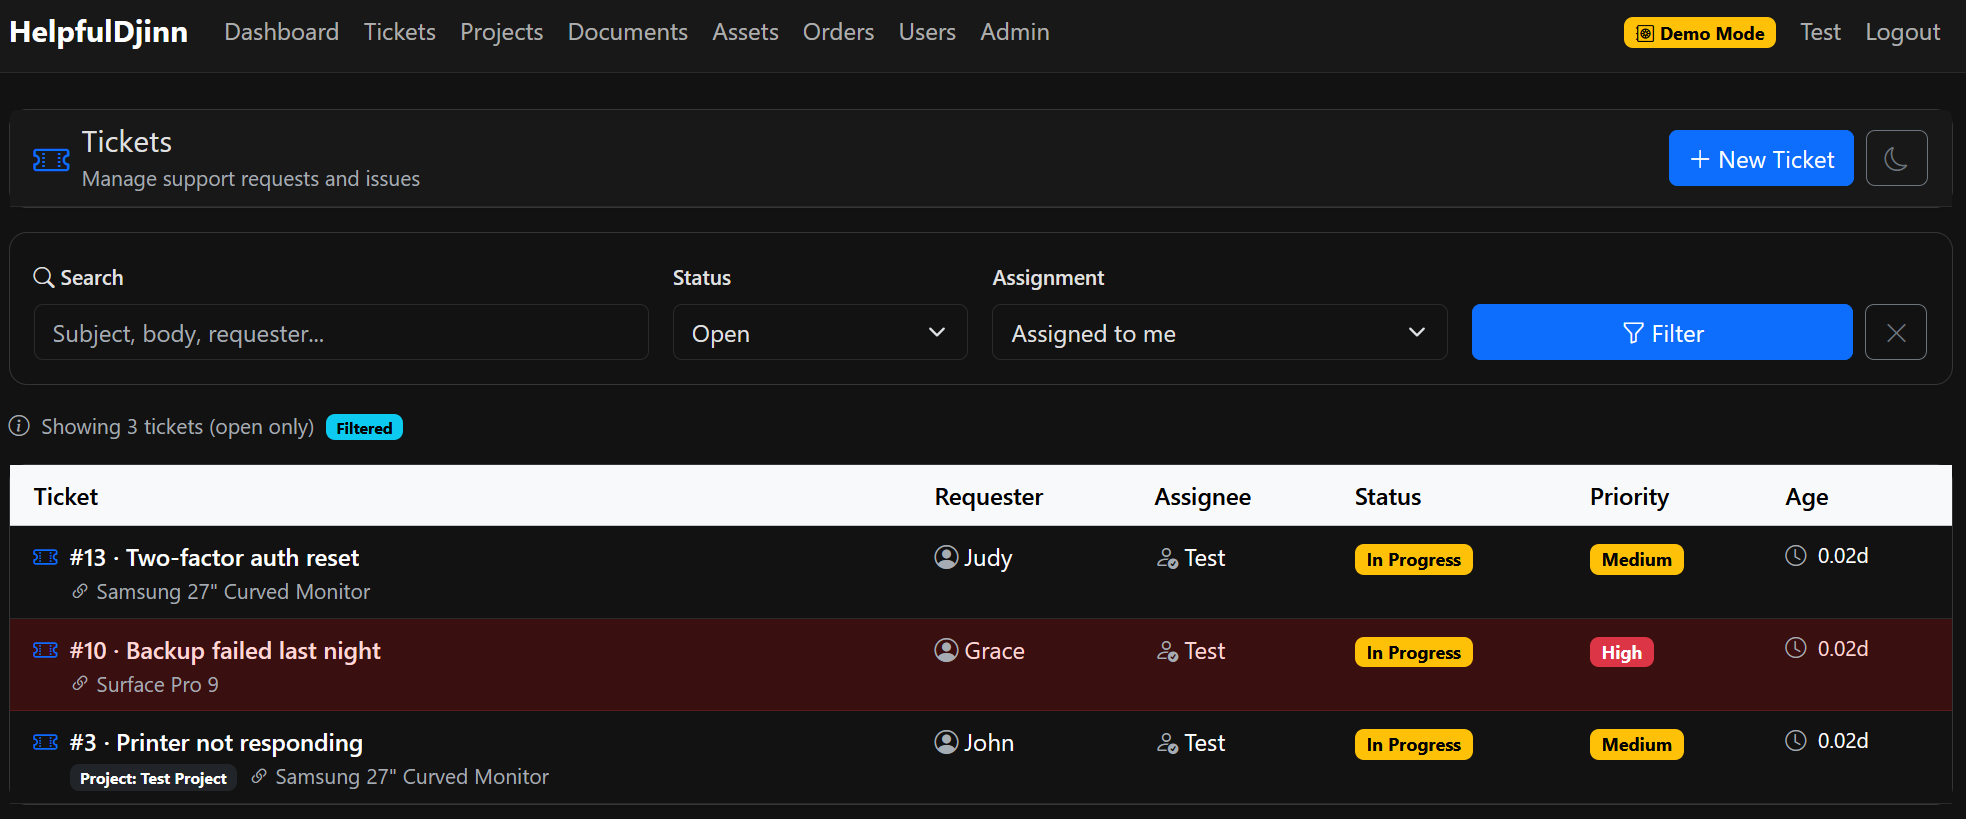The height and width of the screenshot is (819, 1966).
Task: Create a ticket with New Ticket button
Action: (x=1761, y=158)
